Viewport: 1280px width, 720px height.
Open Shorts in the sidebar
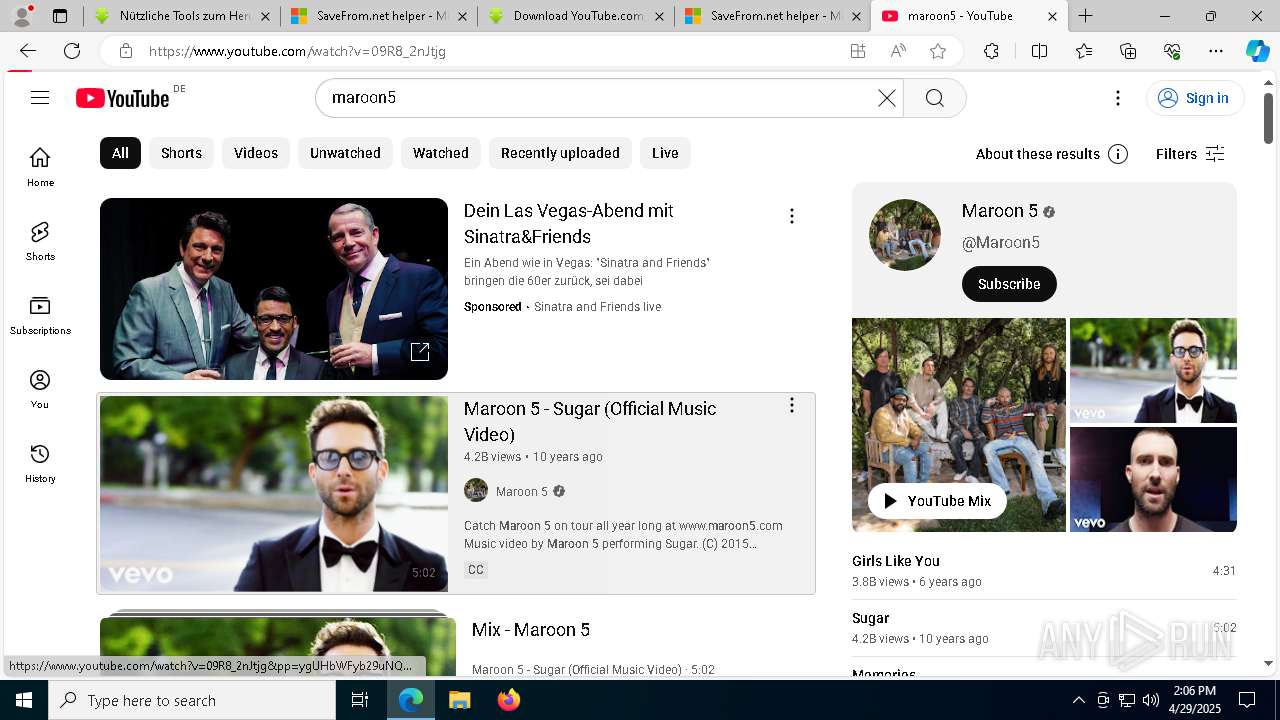point(40,241)
